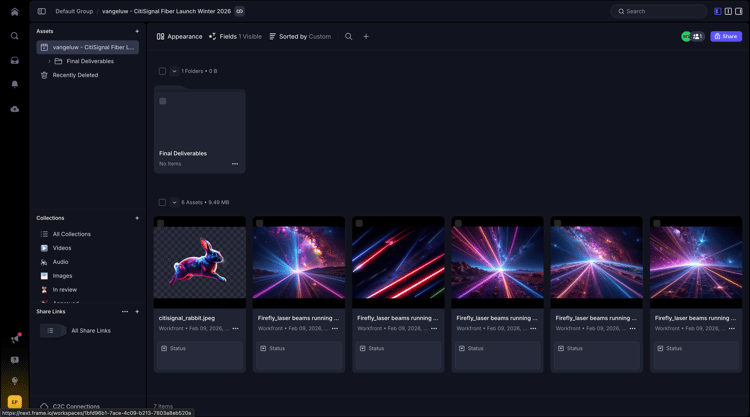Open the Status field on citisignal_rabbit.jpeg card
Screen dimensions: 750x417
pyautogui.click(x=199, y=354)
